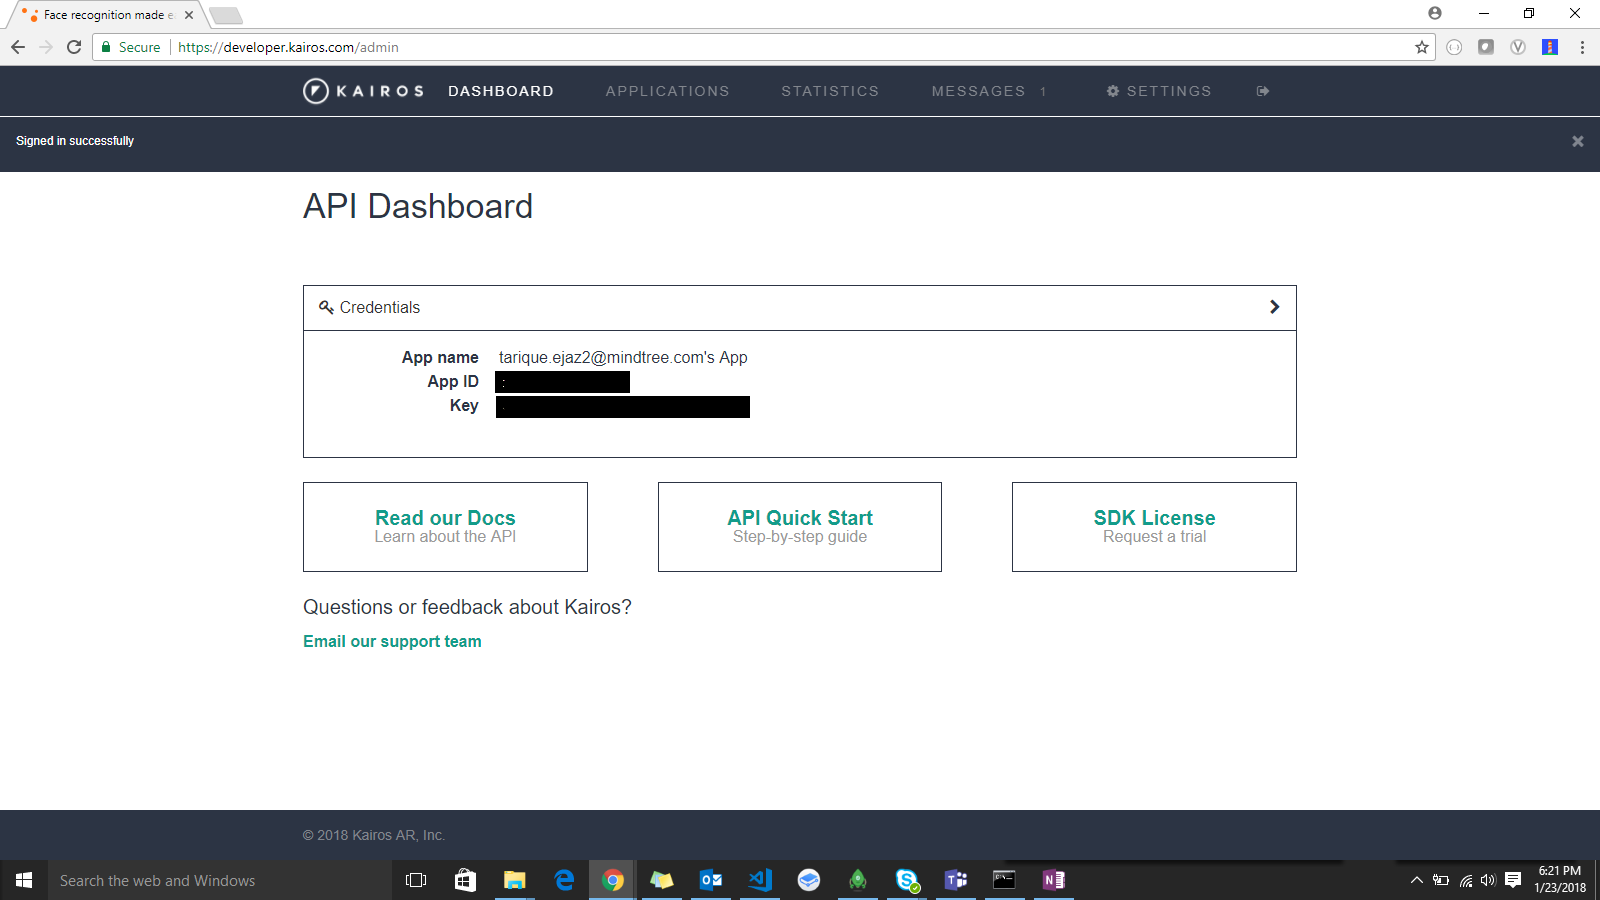Screen dimensions: 1600x900
Task: Click the gray square extension icon
Action: [1486, 47]
